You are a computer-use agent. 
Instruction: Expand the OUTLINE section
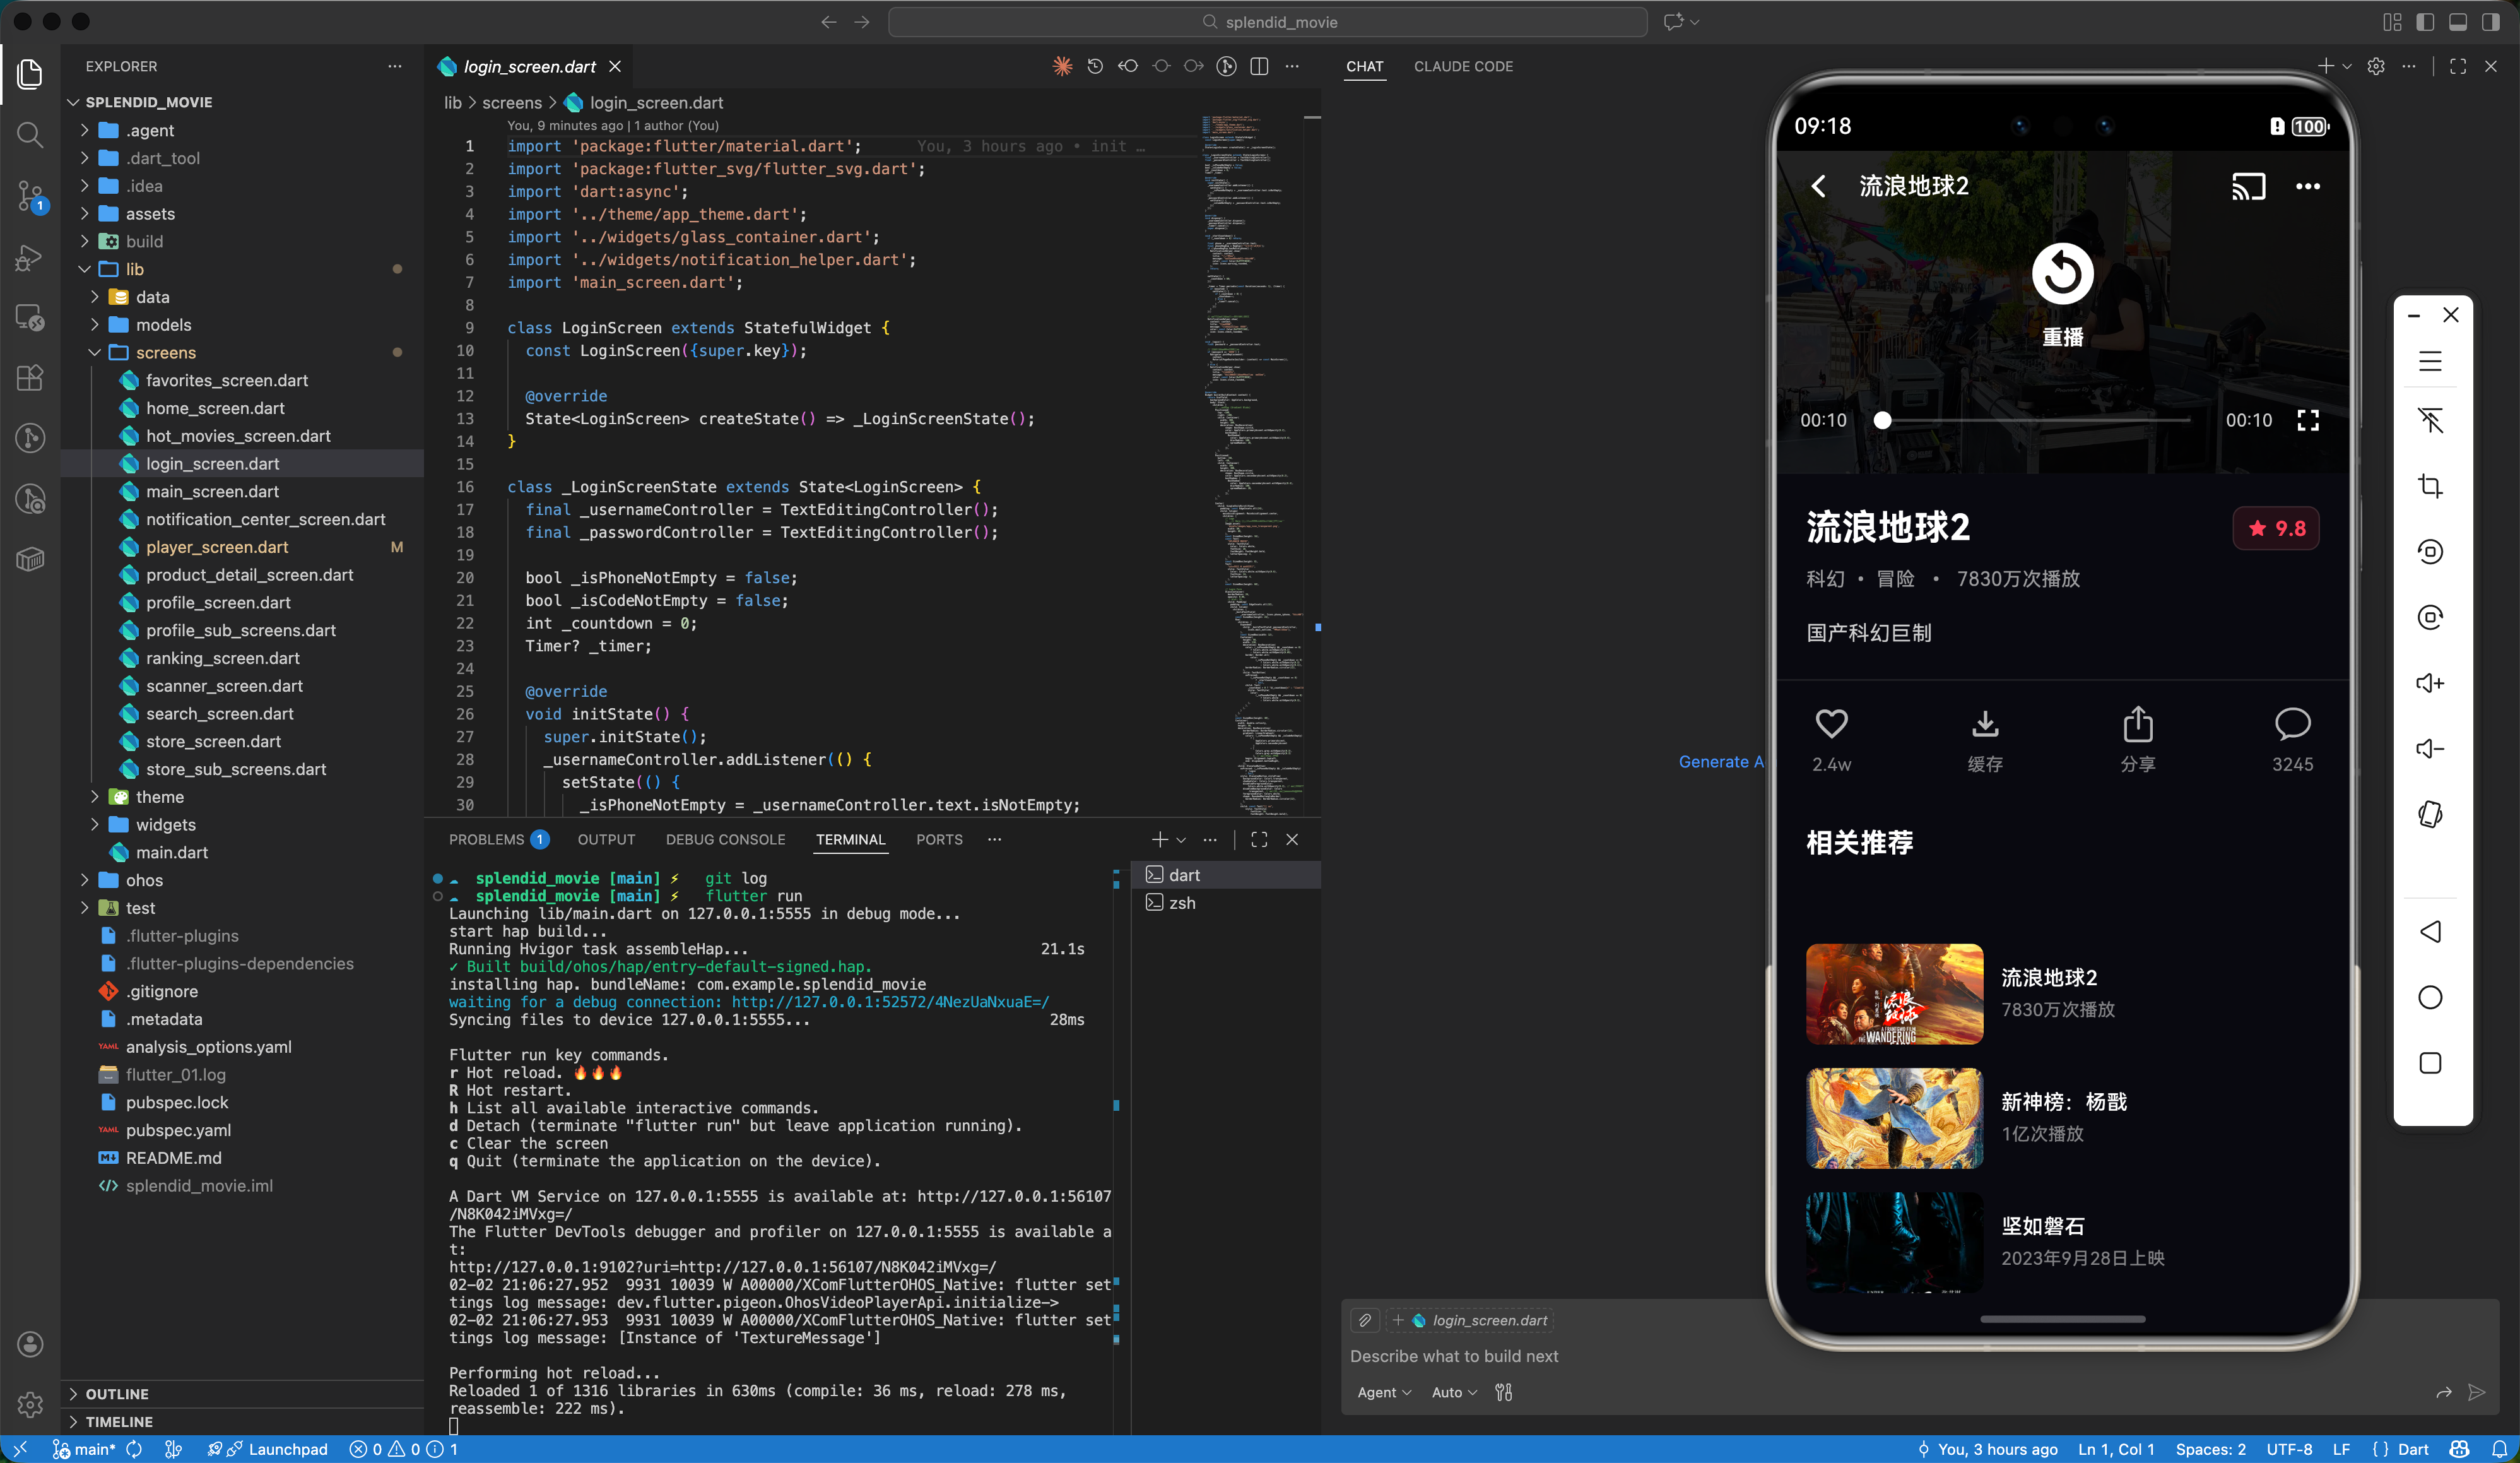pyautogui.click(x=117, y=1394)
